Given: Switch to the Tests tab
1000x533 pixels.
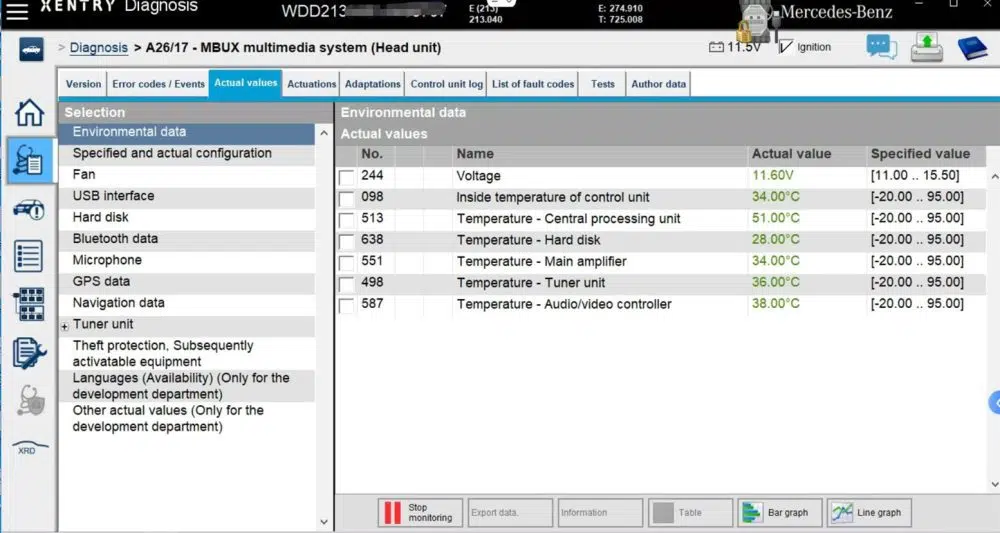Looking at the screenshot, I should coord(603,84).
